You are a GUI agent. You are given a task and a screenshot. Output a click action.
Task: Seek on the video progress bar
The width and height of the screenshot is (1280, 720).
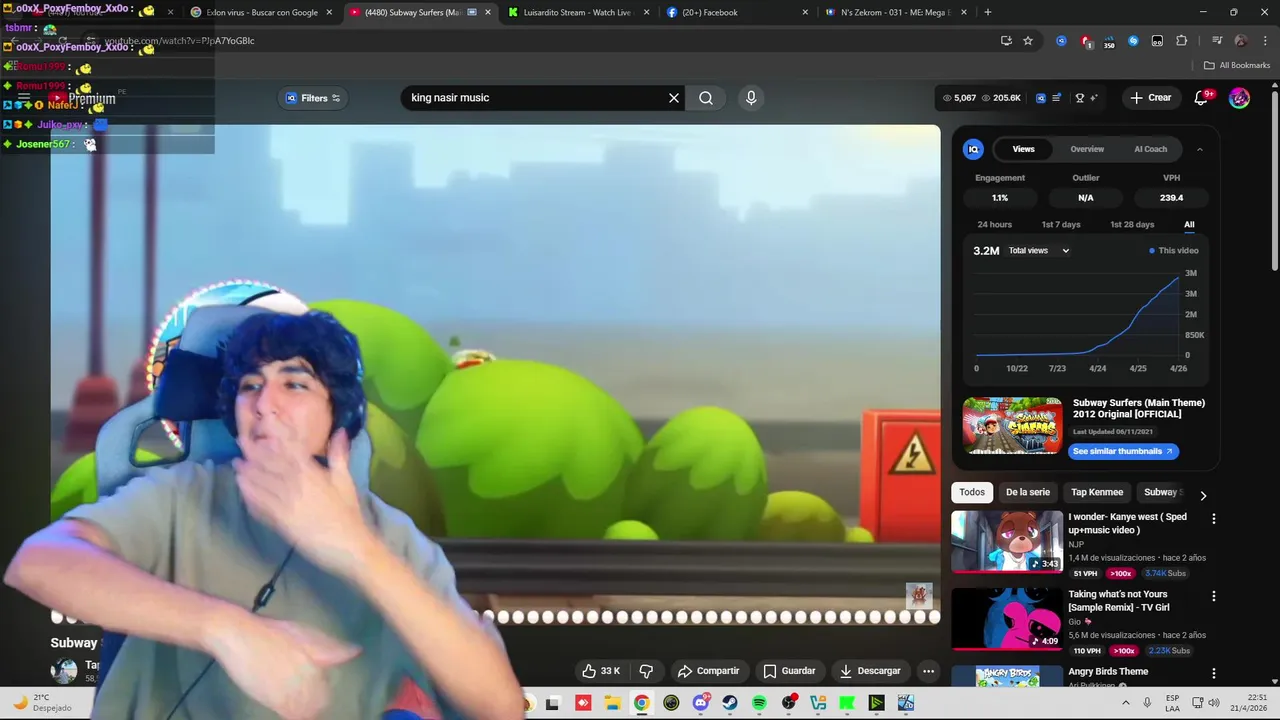(x=495, y=617)
